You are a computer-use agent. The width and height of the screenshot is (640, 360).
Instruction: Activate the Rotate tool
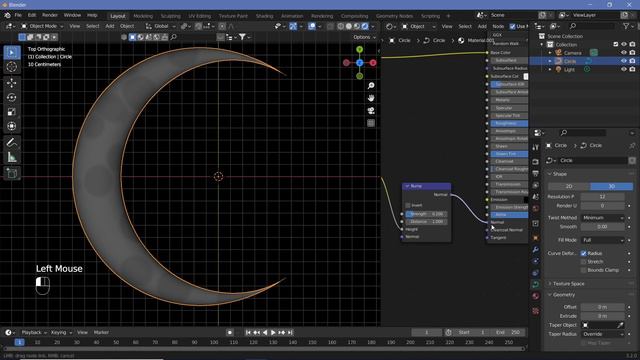tap(12, 97)
